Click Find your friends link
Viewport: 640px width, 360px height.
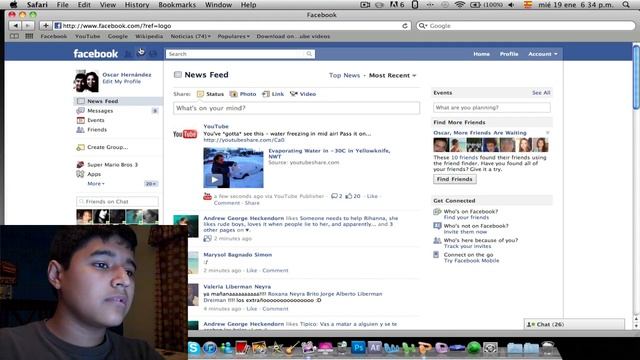coord(466,218)
